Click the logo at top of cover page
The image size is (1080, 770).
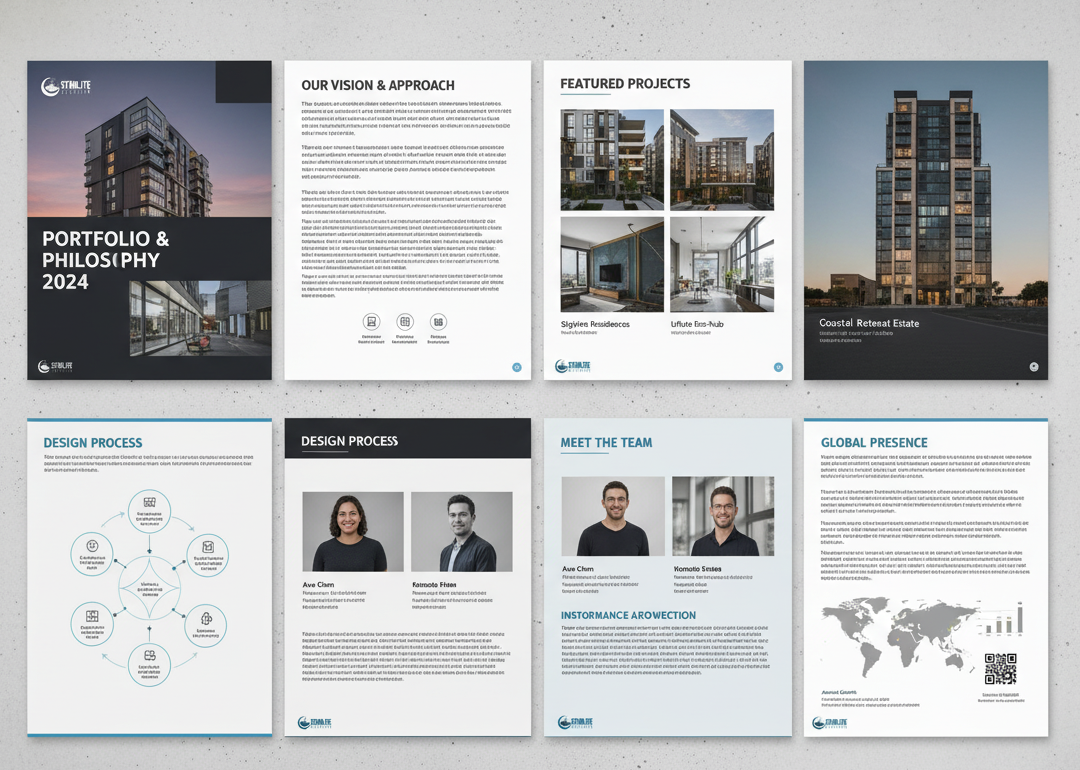(66, 88)
